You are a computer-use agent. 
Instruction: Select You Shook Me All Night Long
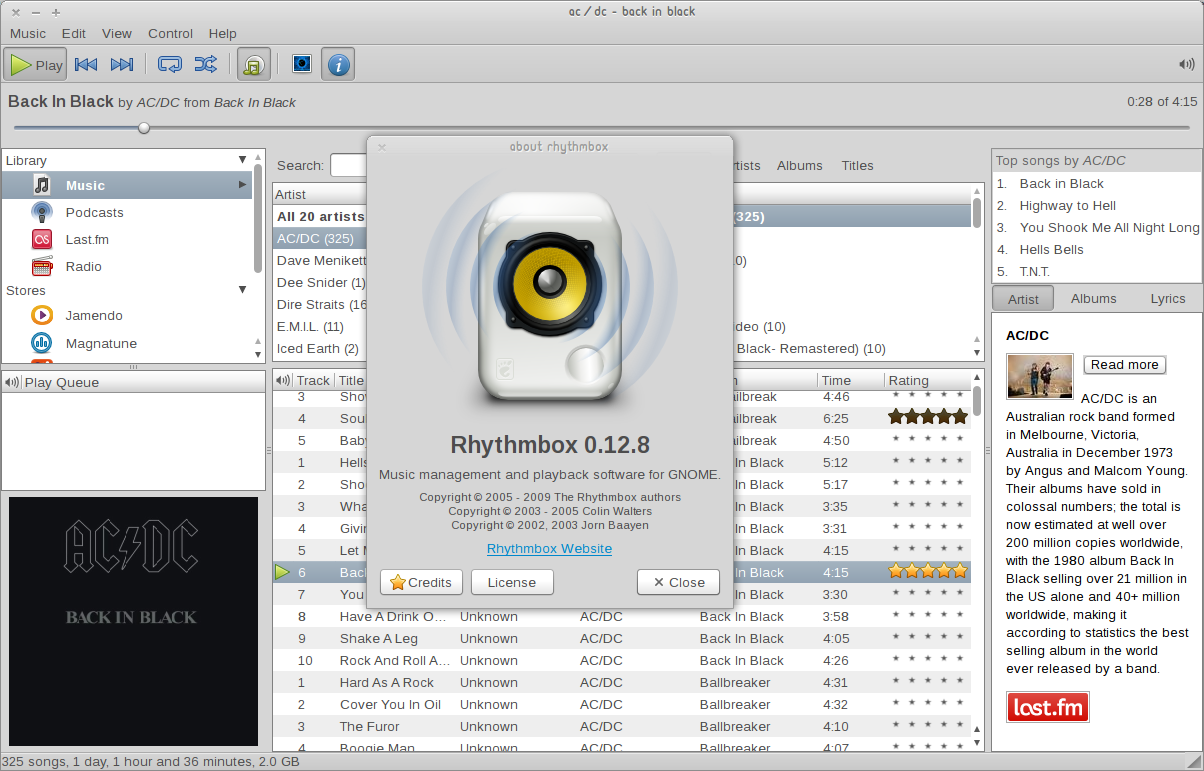(1109, 227)
